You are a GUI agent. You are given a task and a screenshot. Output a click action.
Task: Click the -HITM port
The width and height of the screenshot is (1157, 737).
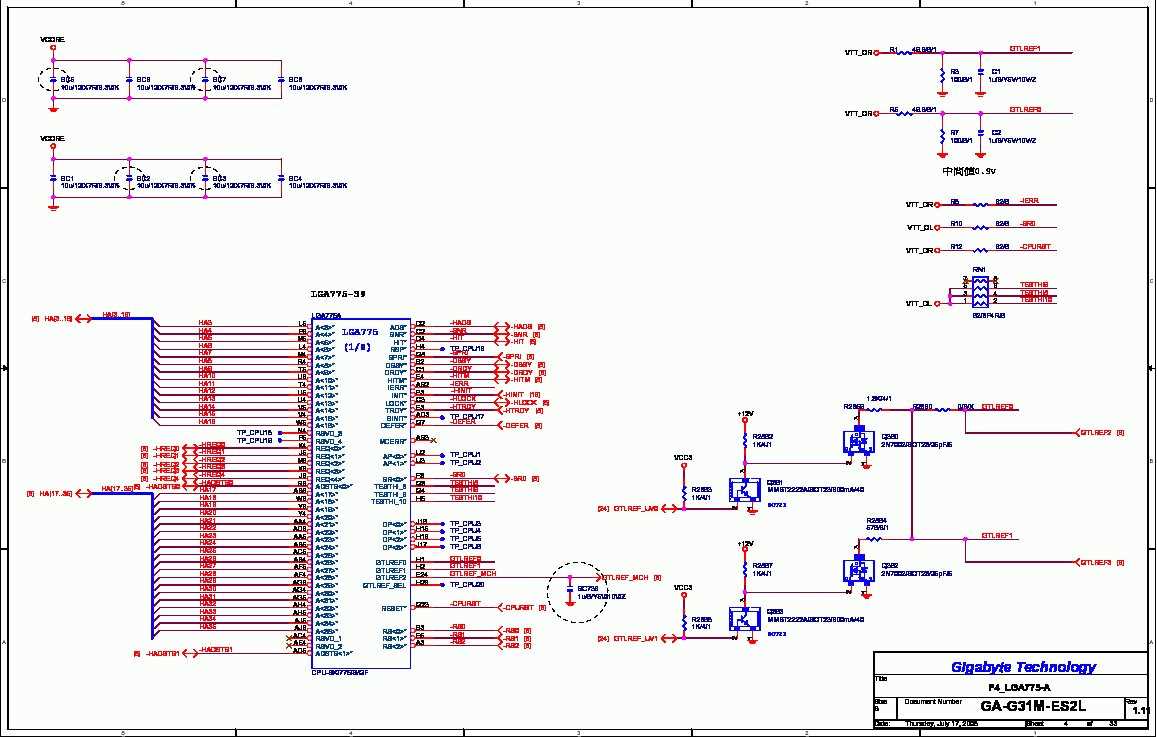[x=519, y=380]
